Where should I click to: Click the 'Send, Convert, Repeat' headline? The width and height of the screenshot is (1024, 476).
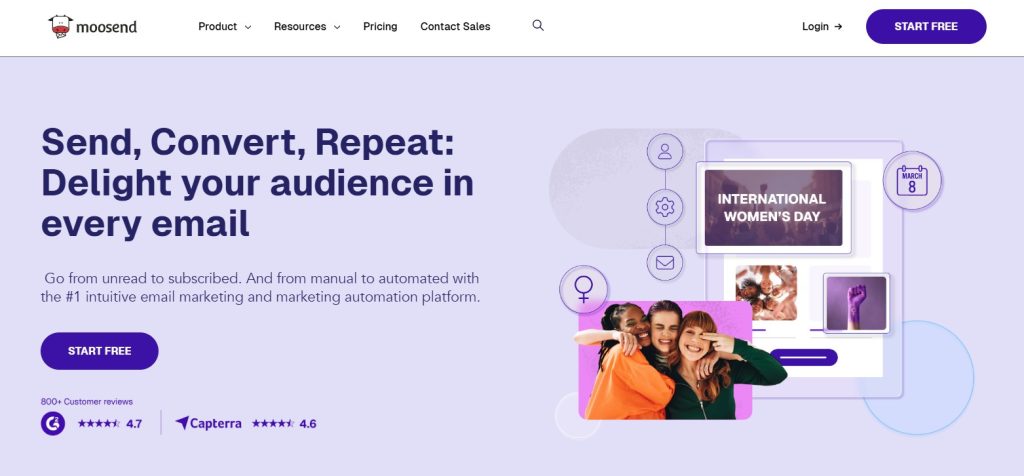coord(257,182)
